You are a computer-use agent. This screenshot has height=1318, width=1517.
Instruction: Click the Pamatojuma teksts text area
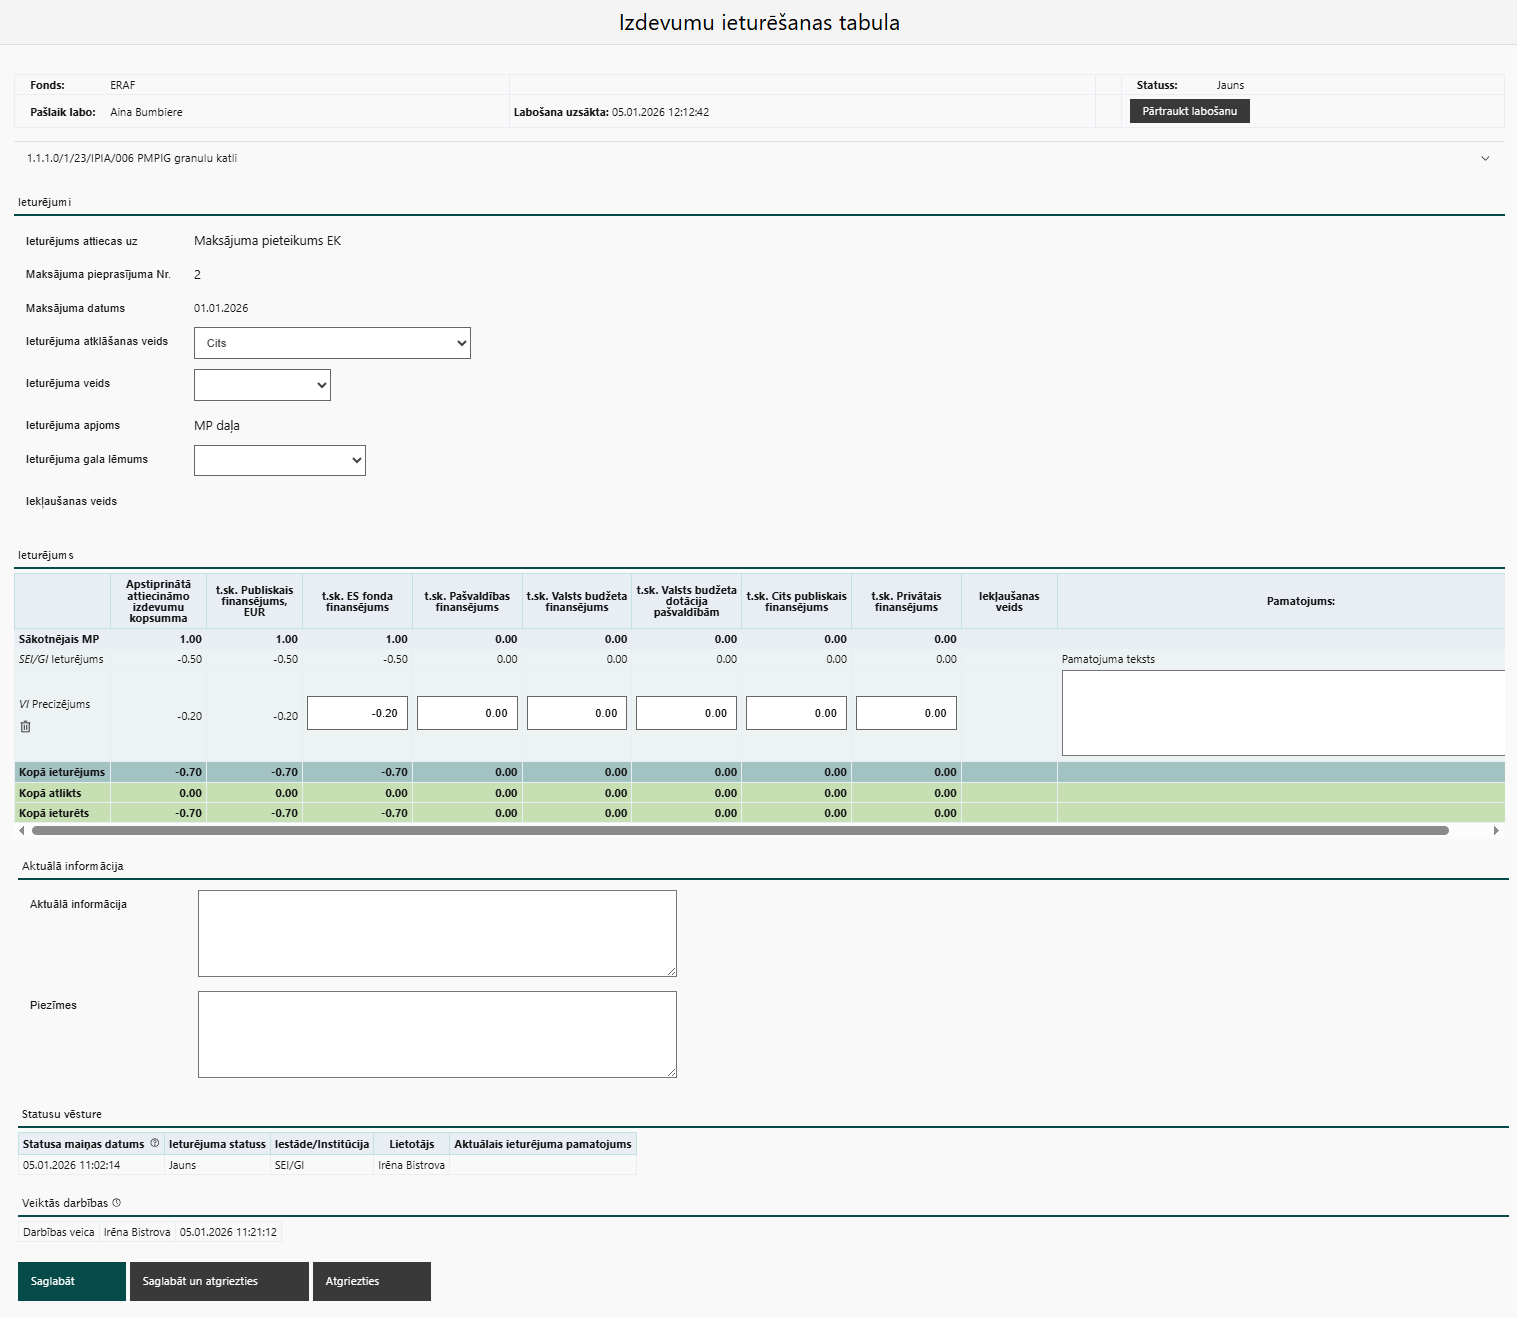click(x=1282, y=713)
